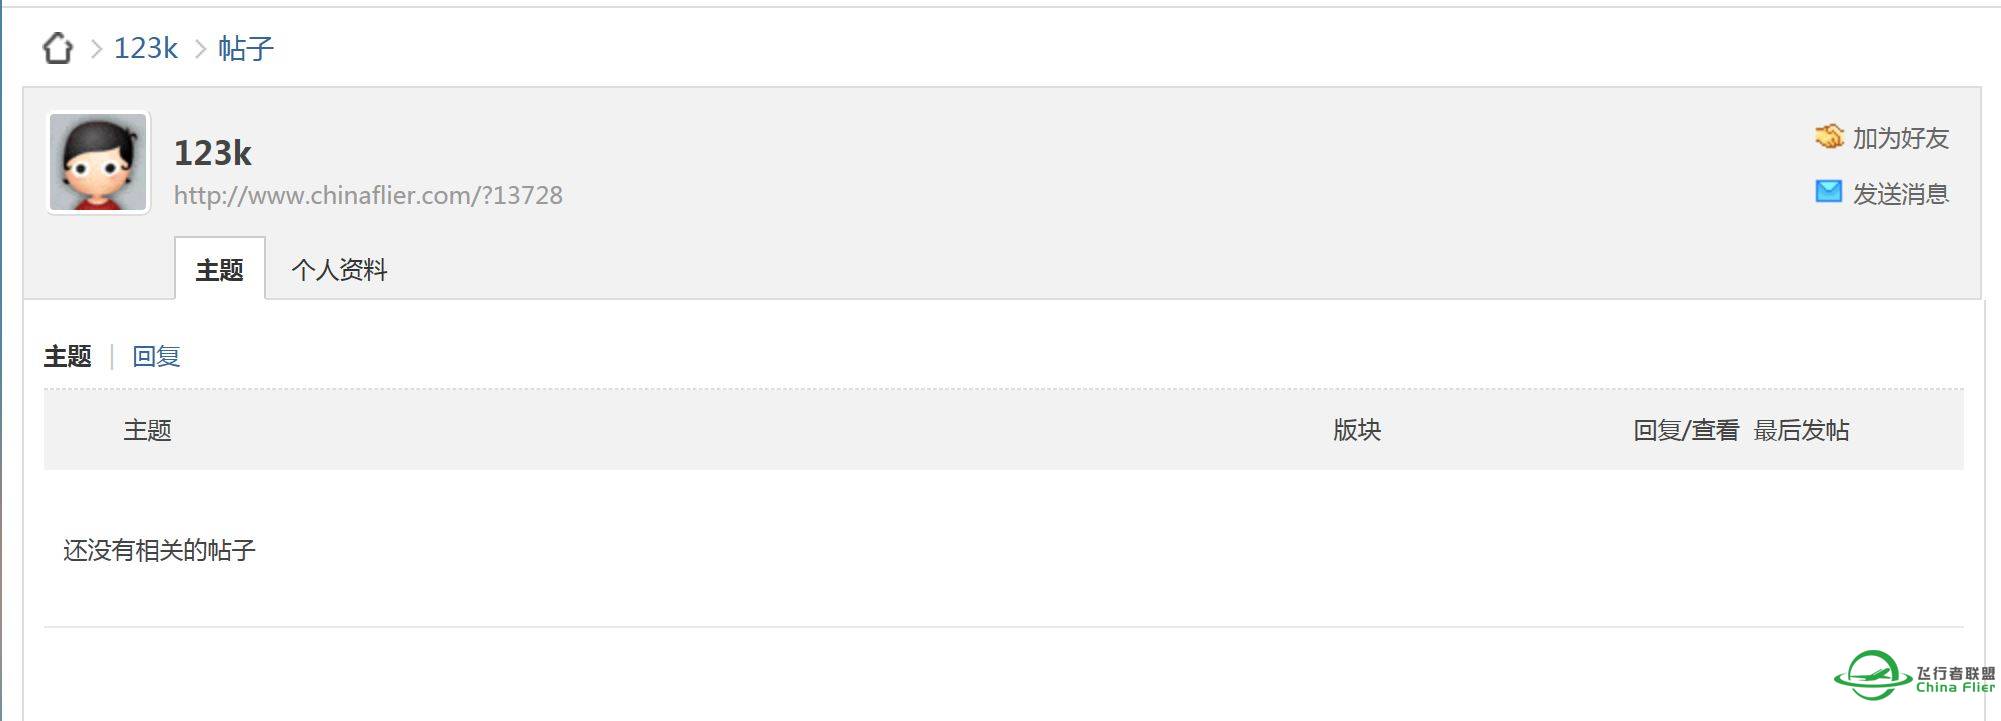Image resolution: width=2001 pixels, height=721 pixels.
Task: Click the handshake add-friend icon
Action: pos(1828,137)
